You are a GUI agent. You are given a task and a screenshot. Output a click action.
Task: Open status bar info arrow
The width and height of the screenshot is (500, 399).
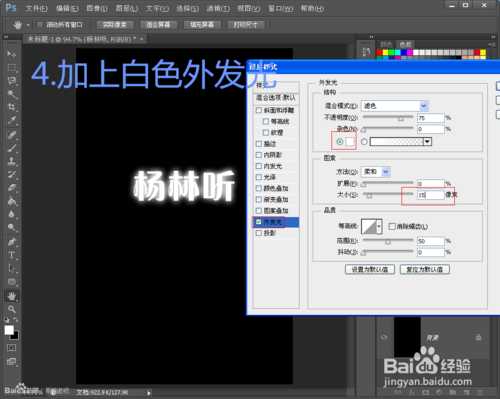[149, 393]
